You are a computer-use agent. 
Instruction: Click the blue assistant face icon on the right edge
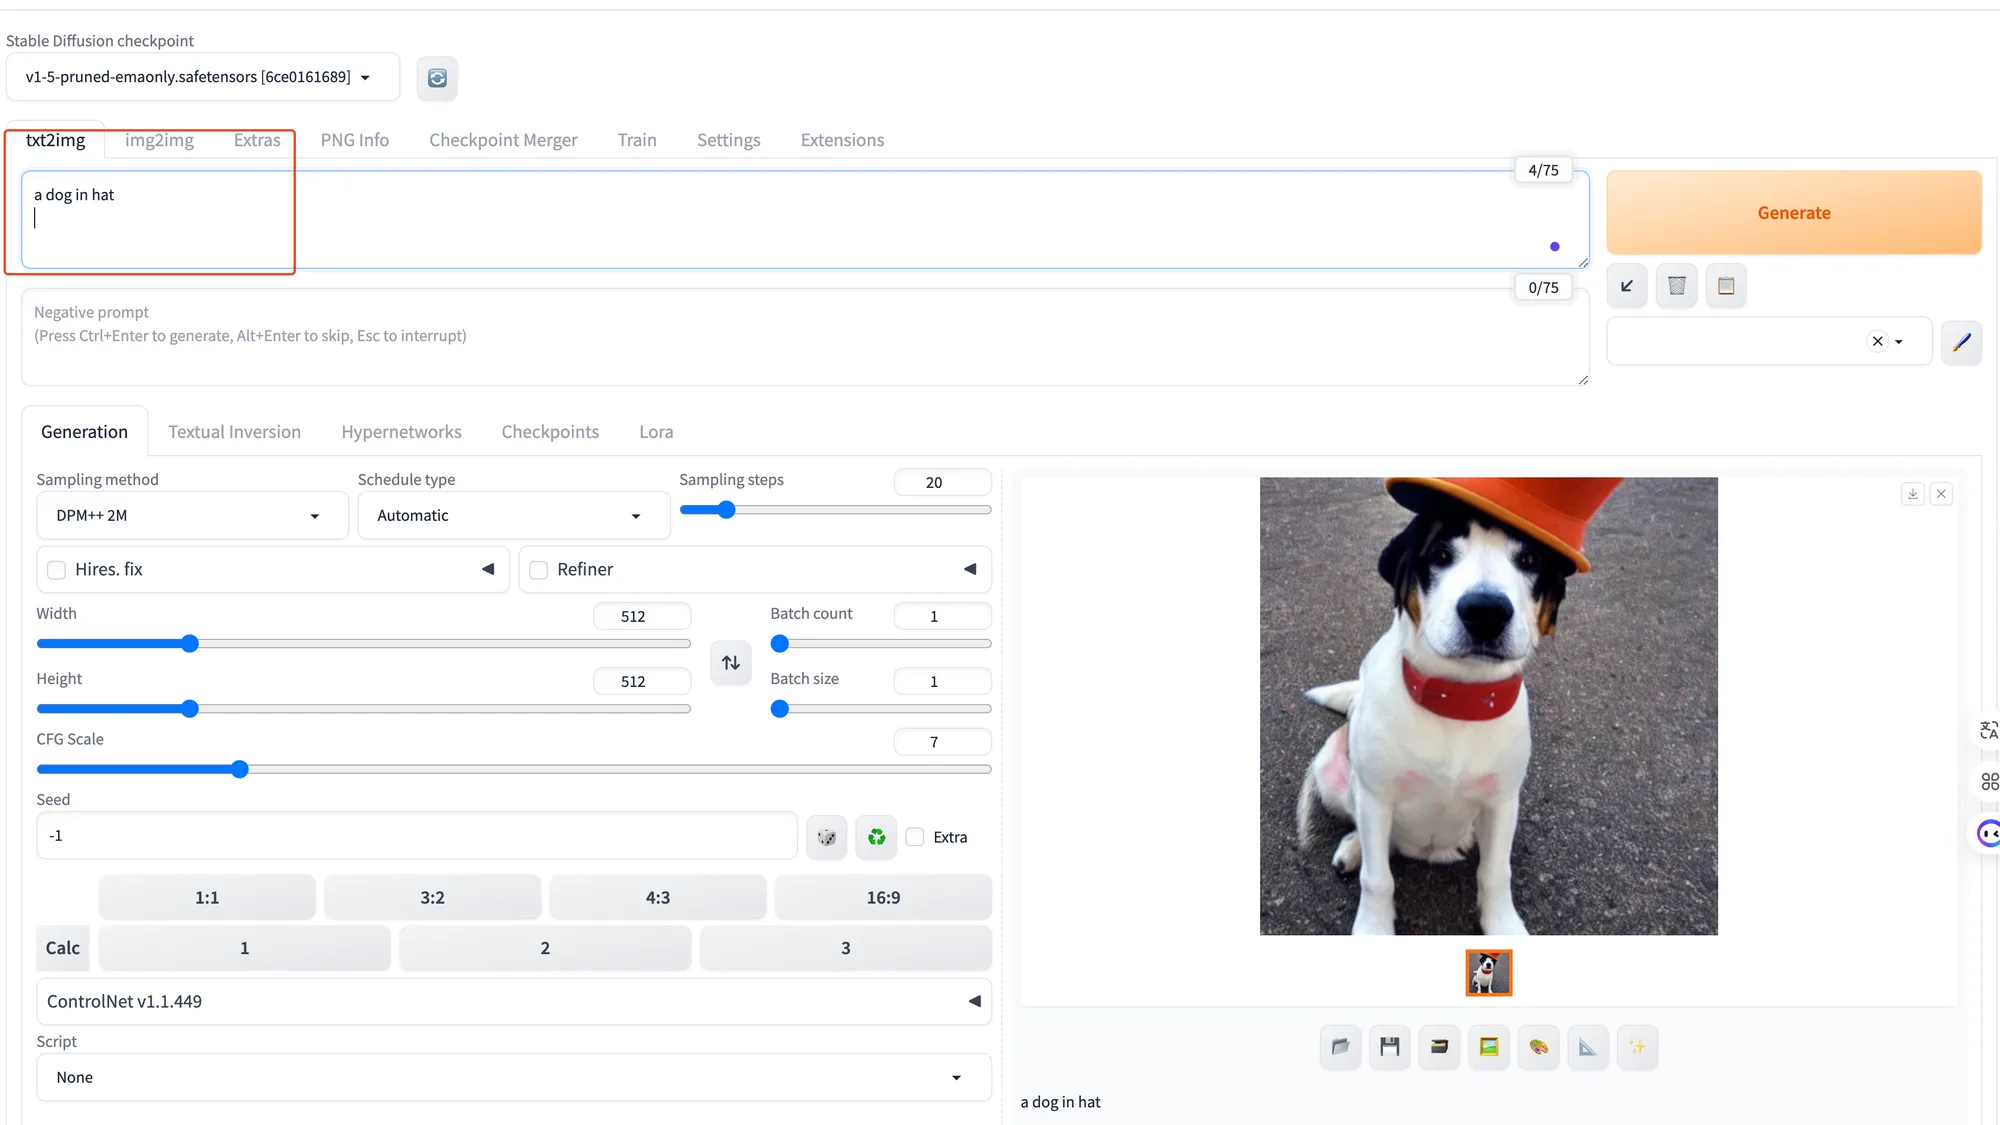click(1989, 833)
